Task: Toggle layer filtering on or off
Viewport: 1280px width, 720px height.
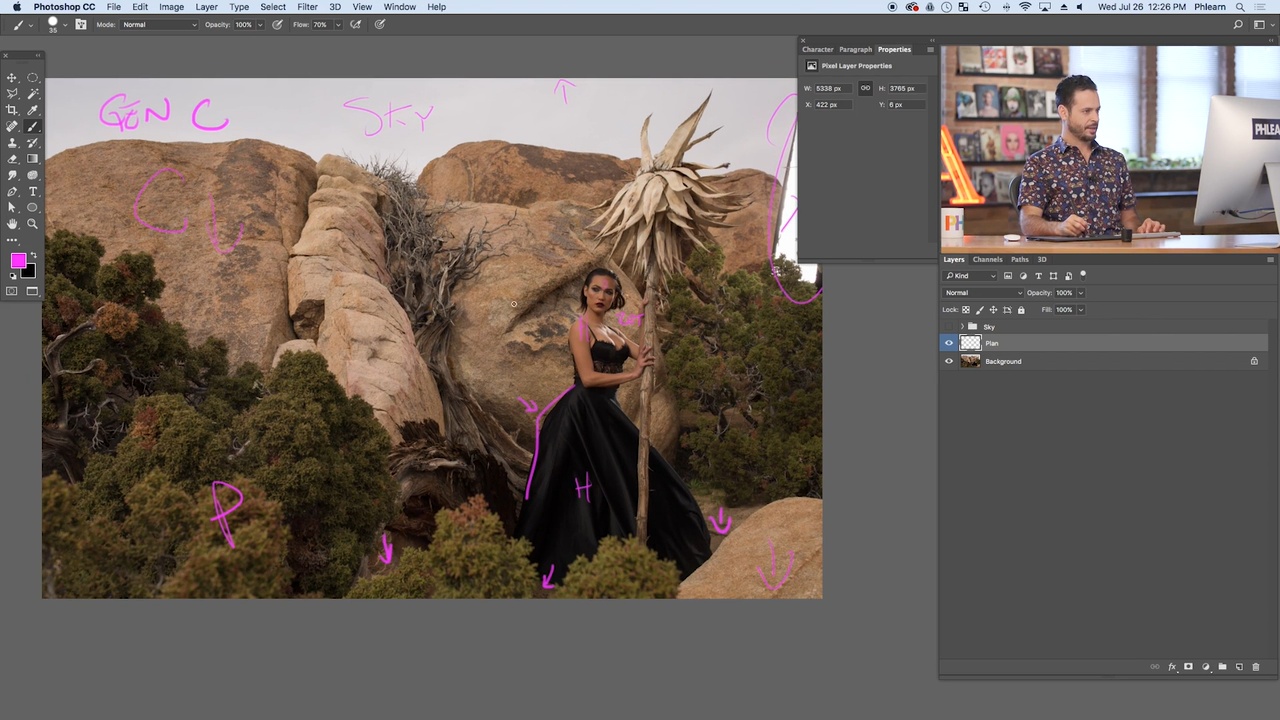Action: click(1083, 275)
